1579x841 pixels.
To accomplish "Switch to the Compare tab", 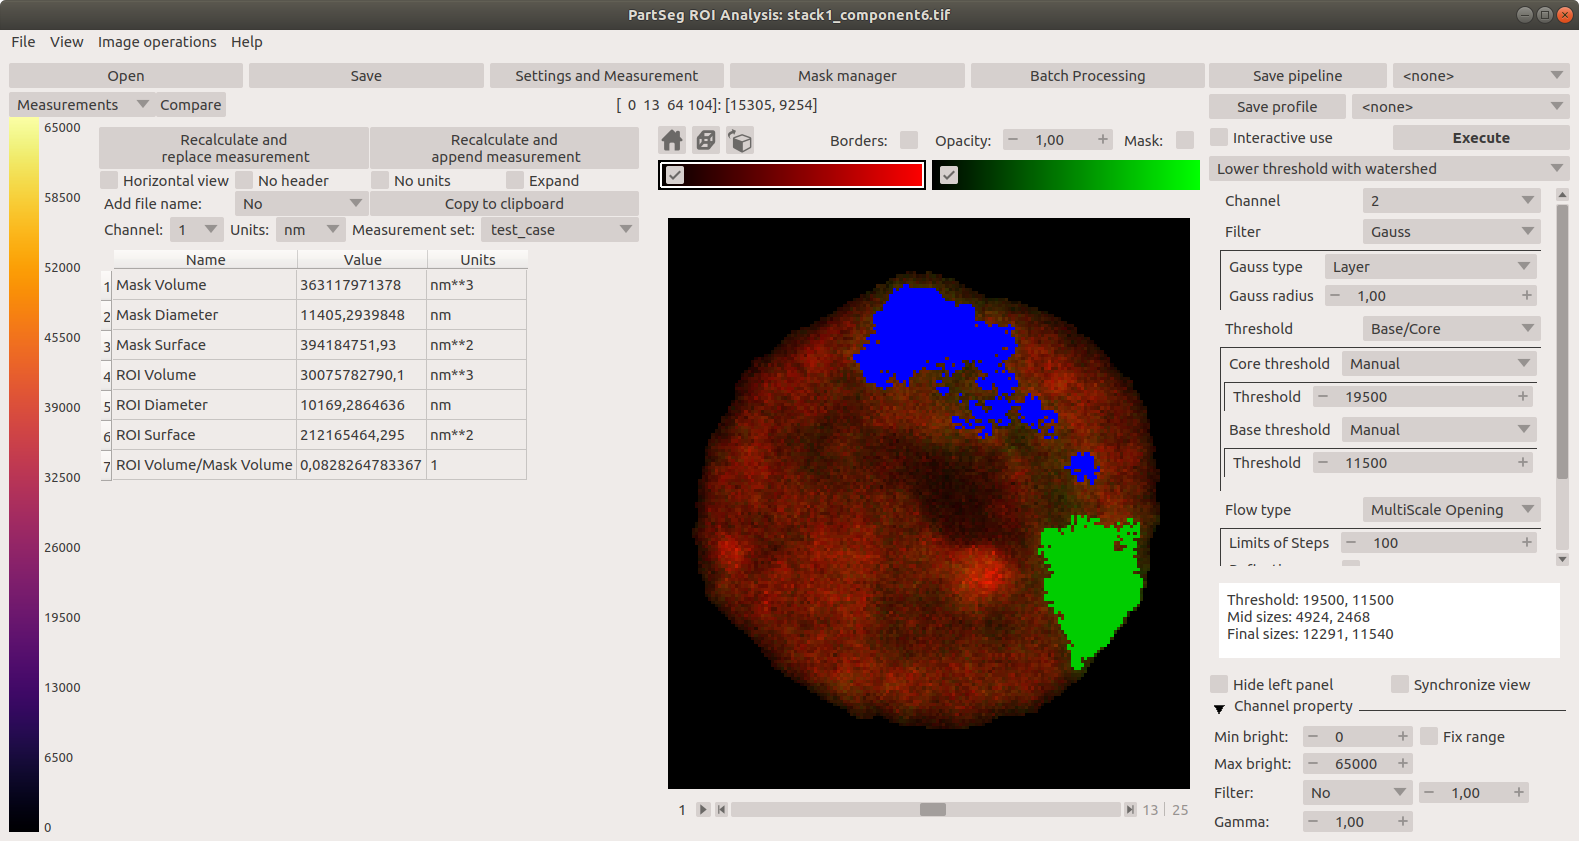I will [190, 104].
